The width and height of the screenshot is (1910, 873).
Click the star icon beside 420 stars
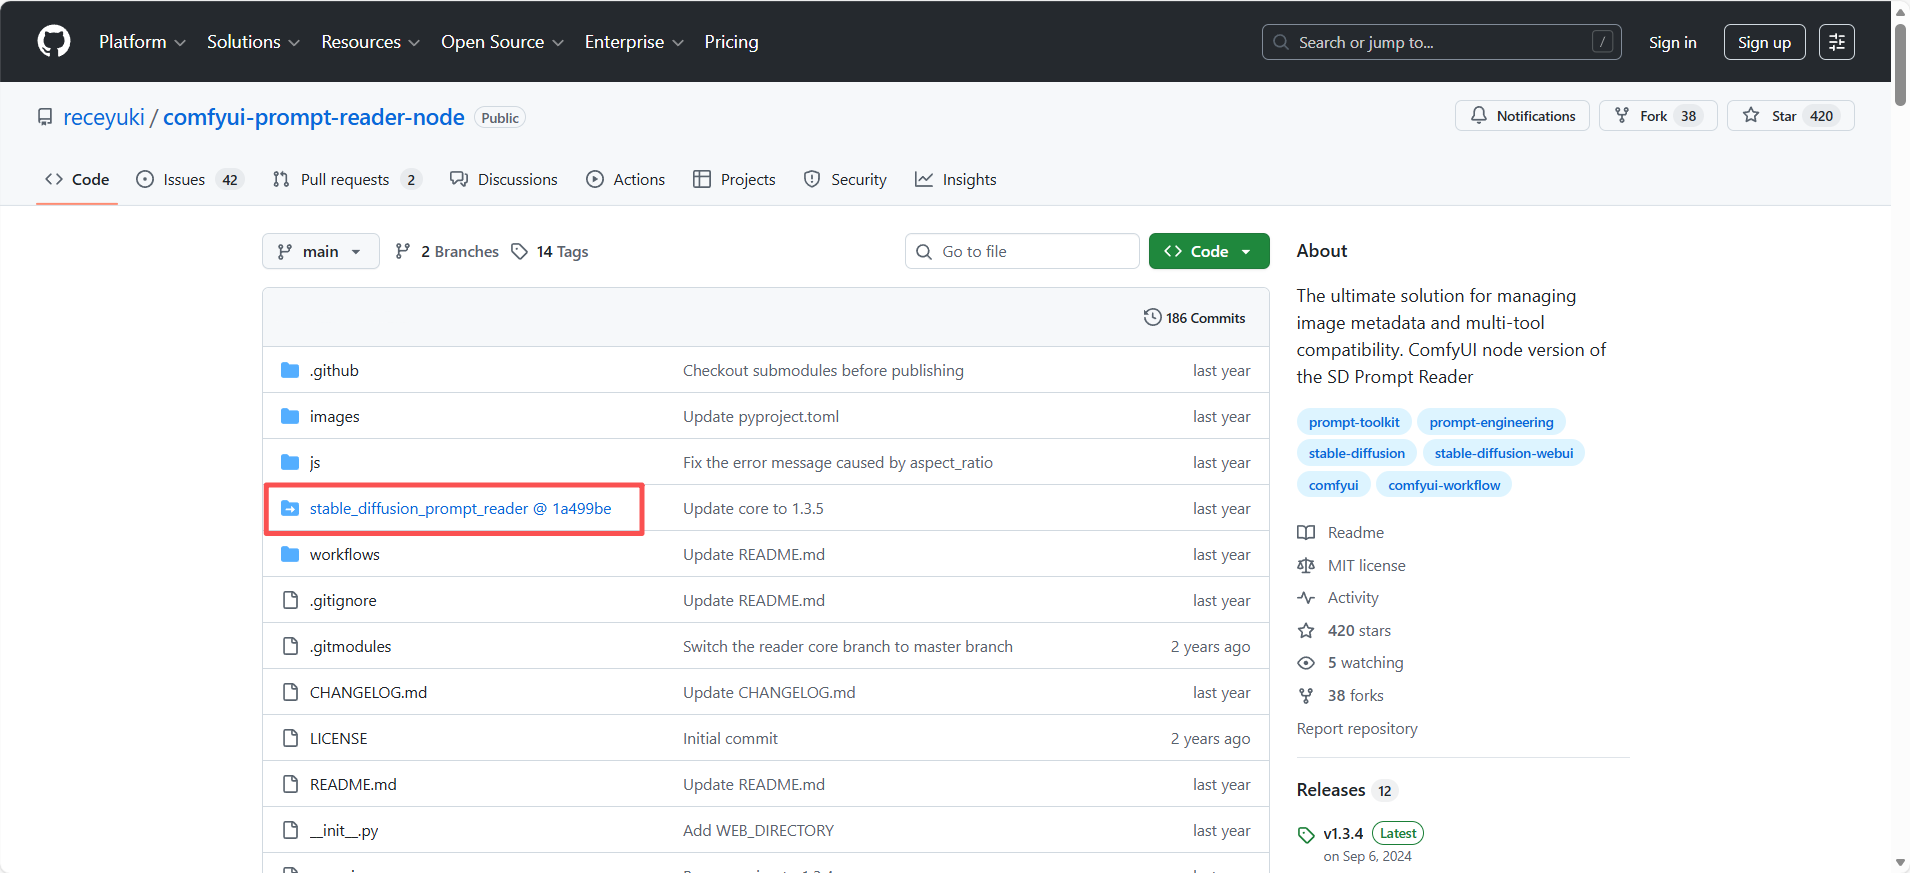1306,631
